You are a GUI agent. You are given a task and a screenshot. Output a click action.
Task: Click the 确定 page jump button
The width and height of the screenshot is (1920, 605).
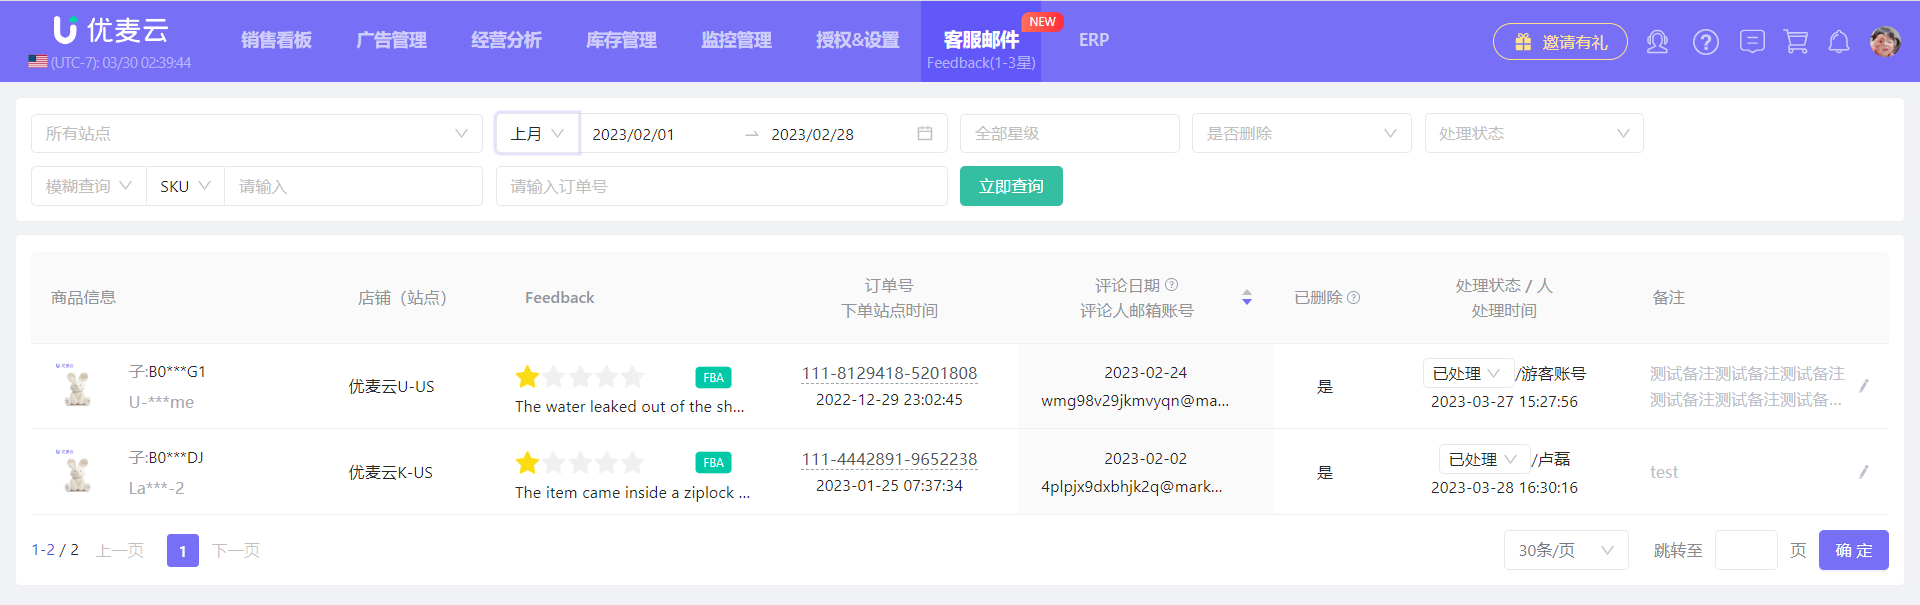point(1853,550)
